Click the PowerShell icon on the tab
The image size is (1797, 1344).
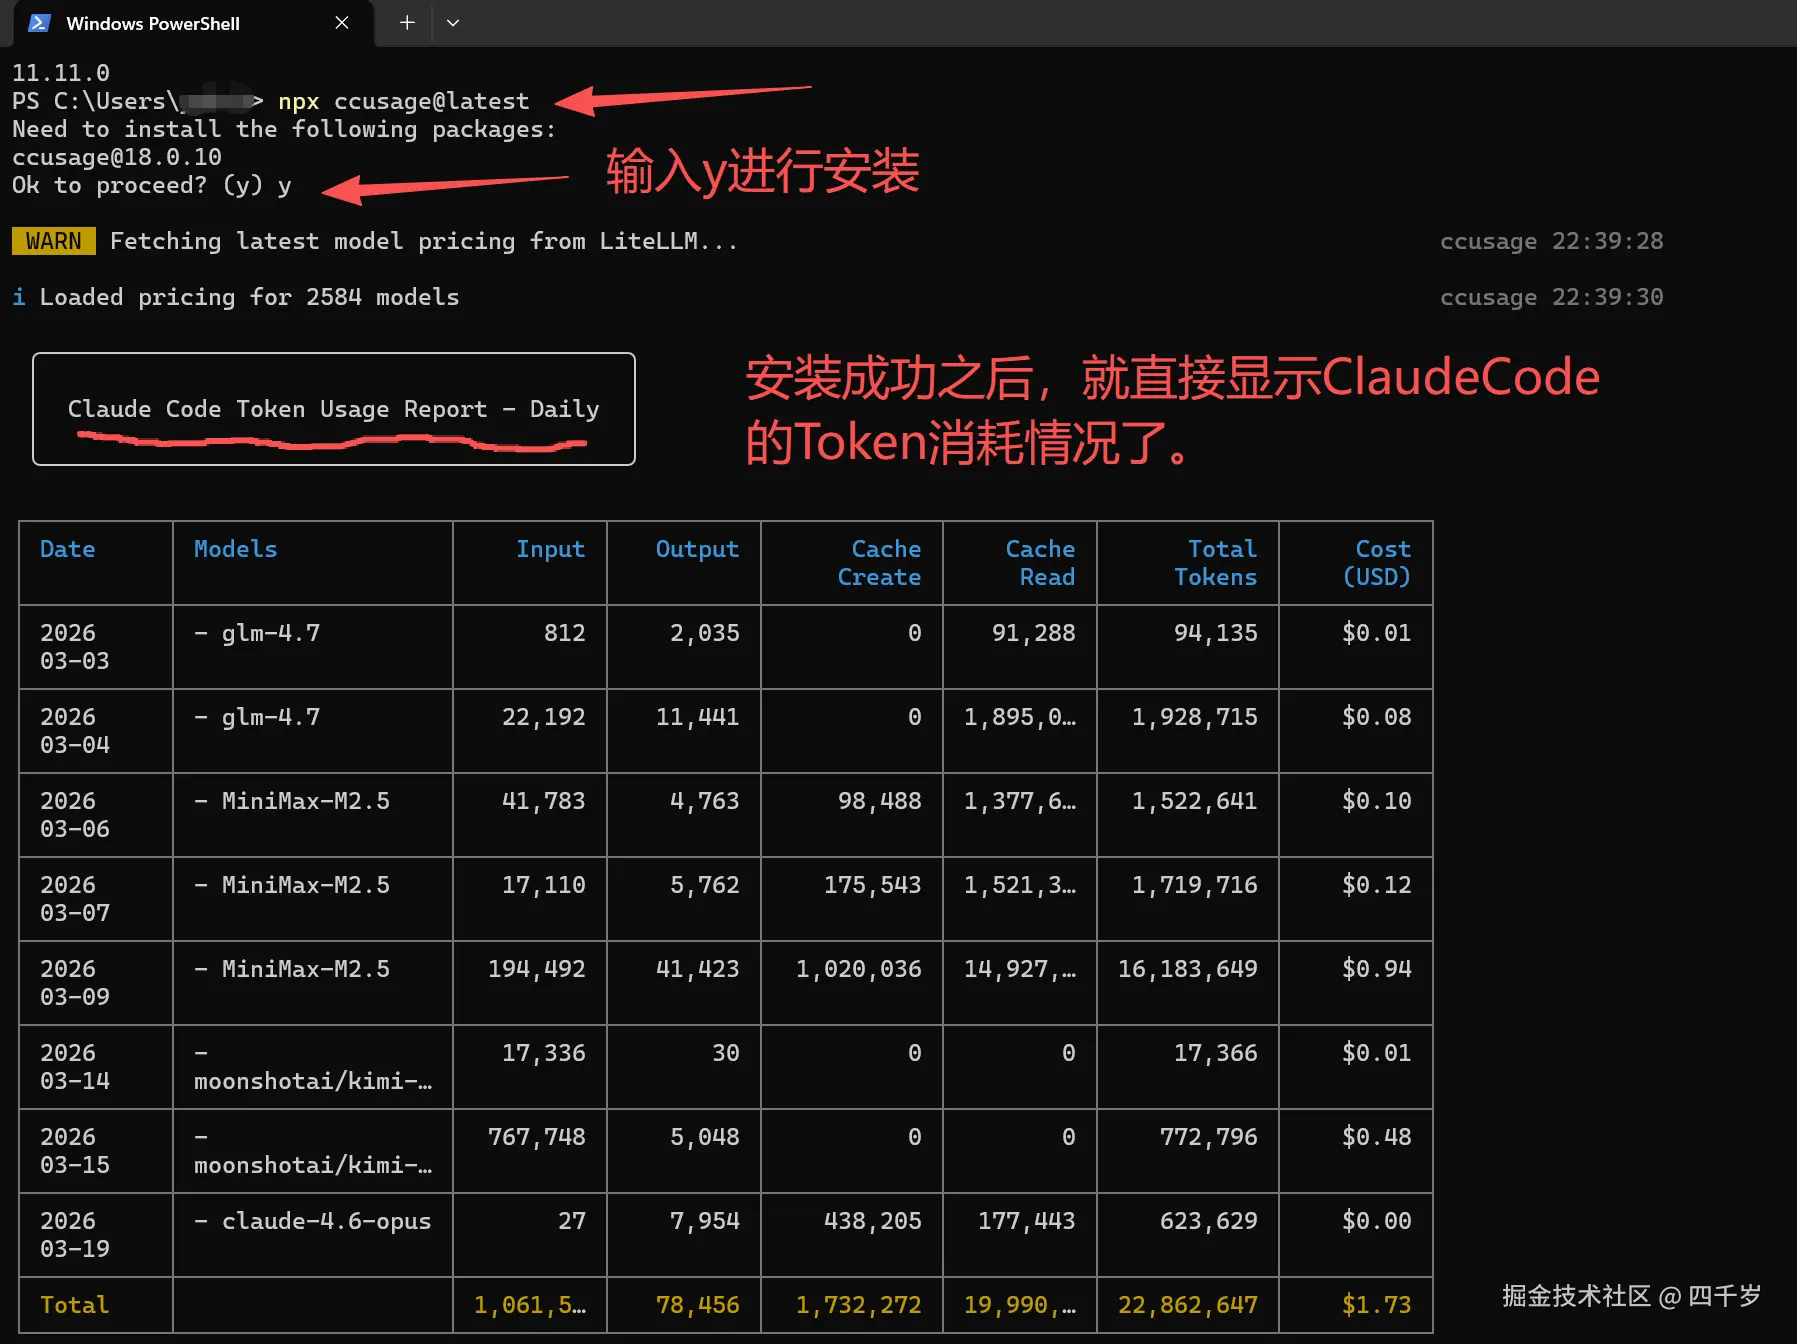pos(37,23)
